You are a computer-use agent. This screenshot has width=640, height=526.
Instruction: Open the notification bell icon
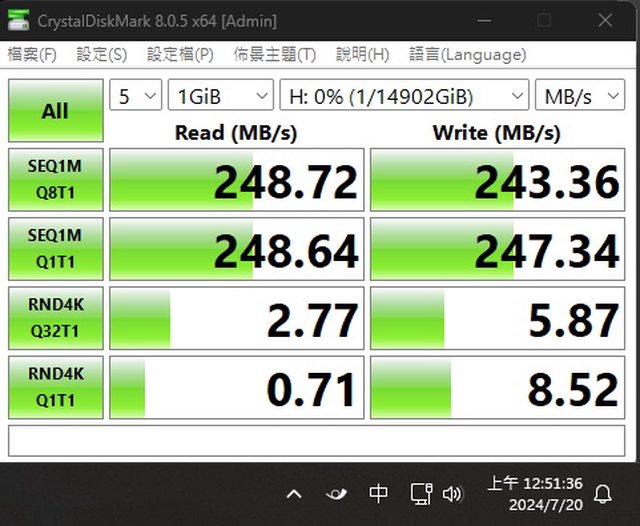click(603, 494)
